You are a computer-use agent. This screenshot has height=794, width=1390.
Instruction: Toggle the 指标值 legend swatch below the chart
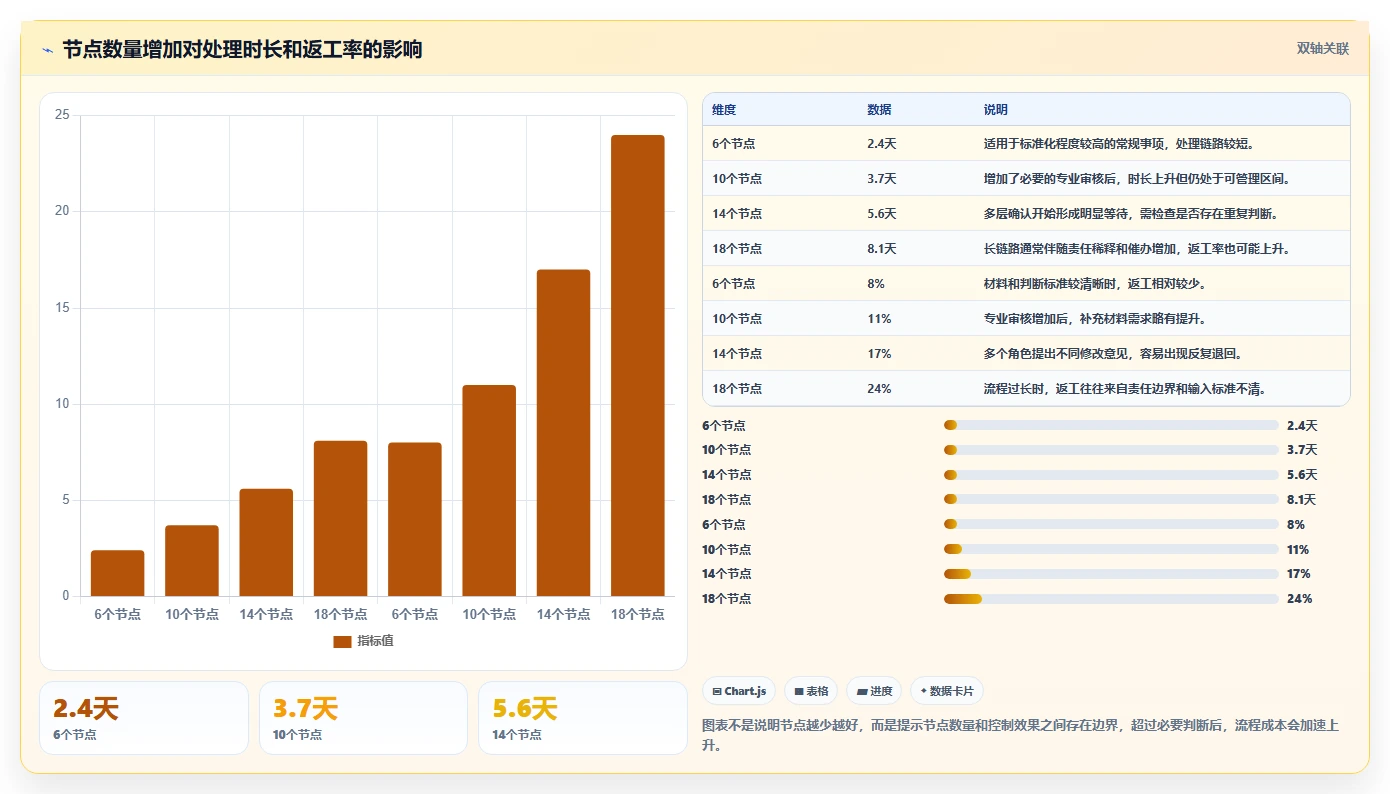coord(342,641)
